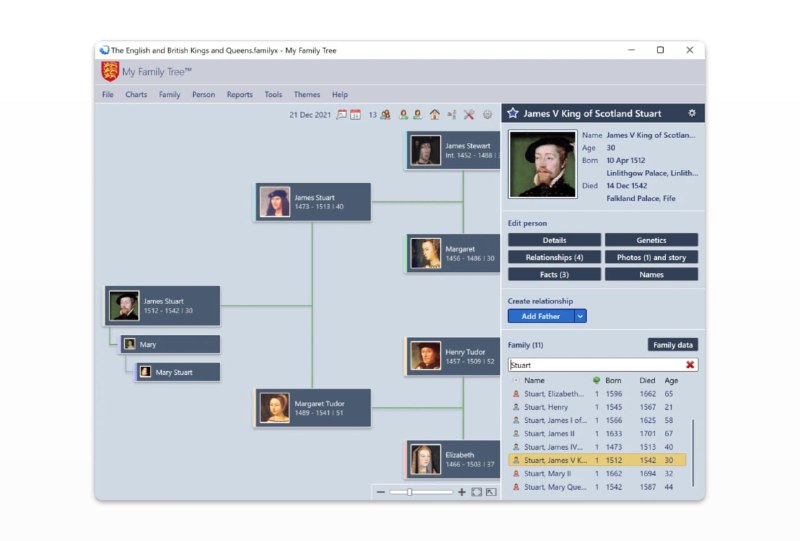Click the round selector icon left of Name header
The width and height of the screenshot is (800, 541).
tap(516, 380)
